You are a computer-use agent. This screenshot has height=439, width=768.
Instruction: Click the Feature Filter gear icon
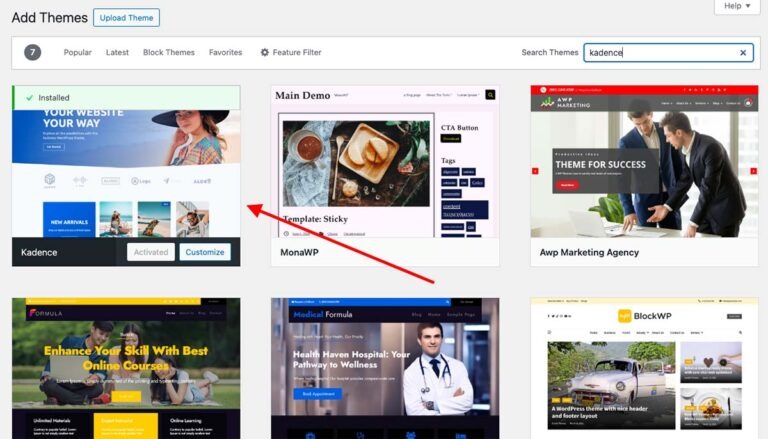click(x=265, y=53)
